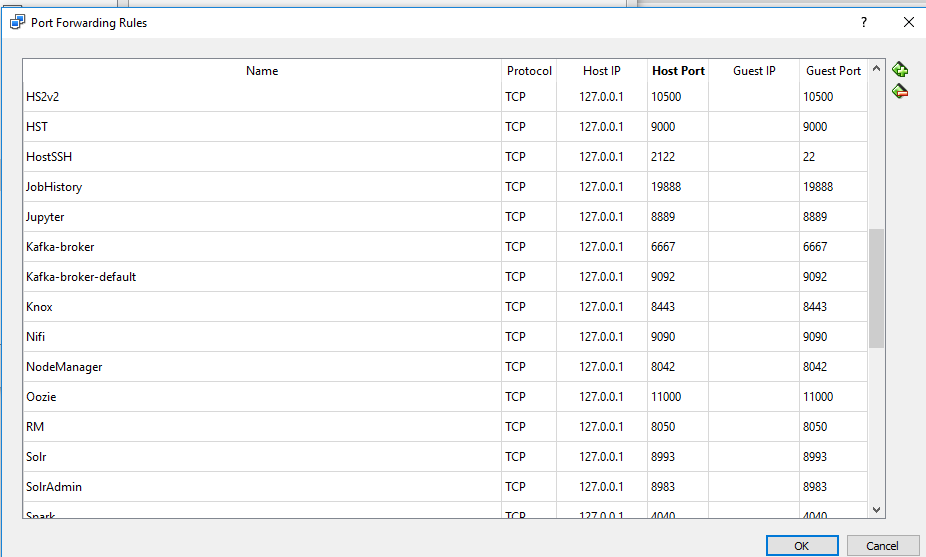The width and height of the screenshot is (926, 557).
Task: Select the HostSSH rule name
Action: 49,157
